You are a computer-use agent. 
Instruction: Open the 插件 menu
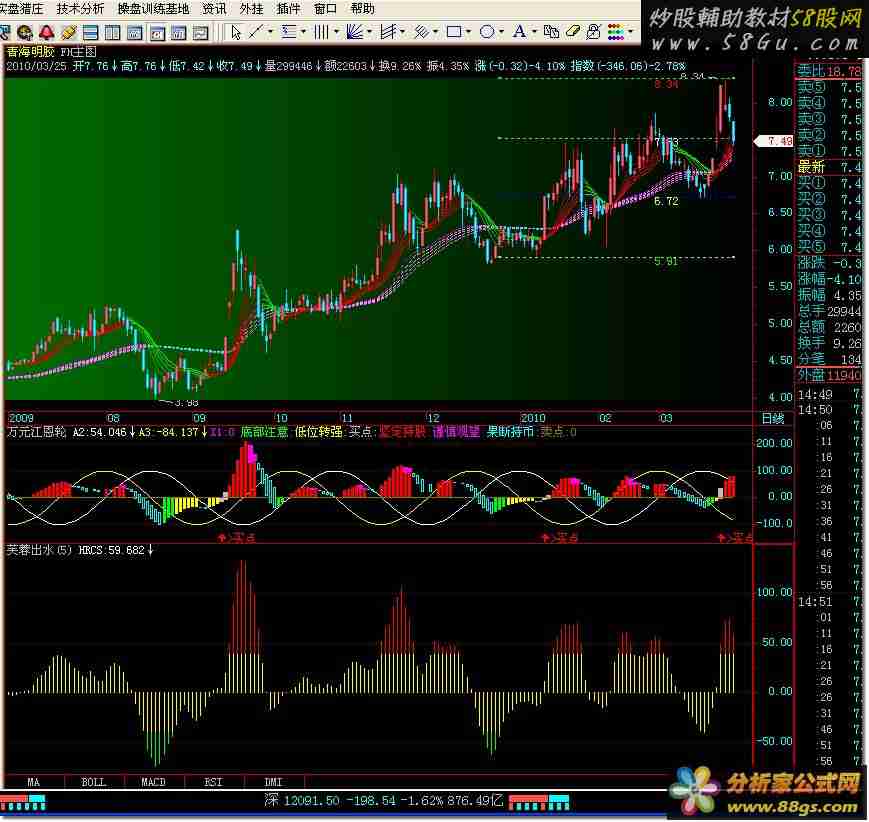pos(289,9)
